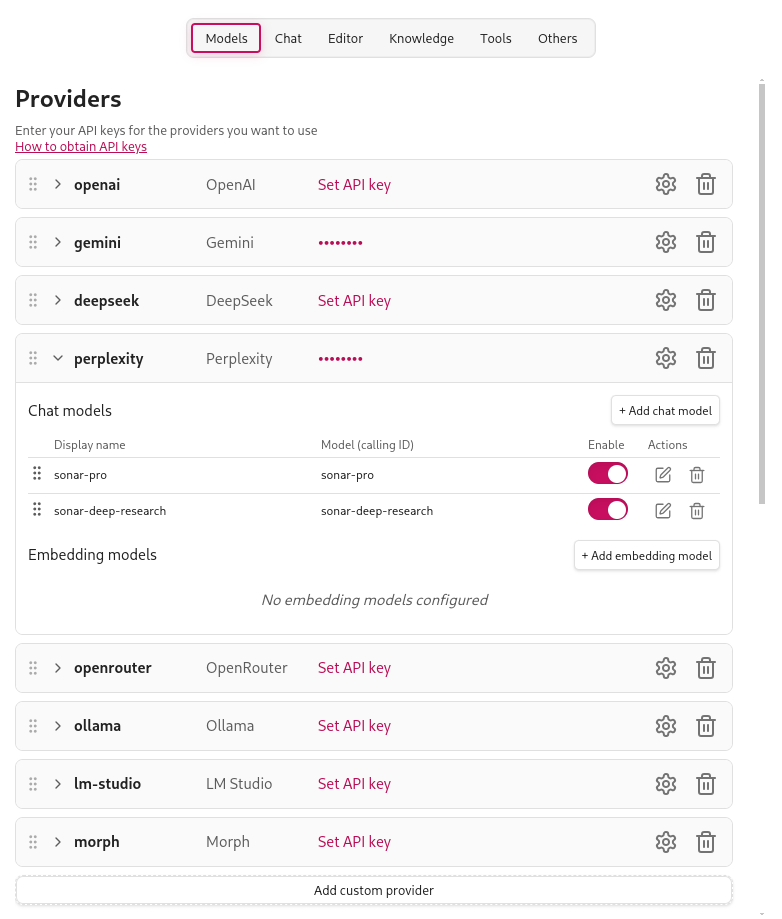
Task: Toggle the sonar-deep-research model off
Action: [607, 510]
